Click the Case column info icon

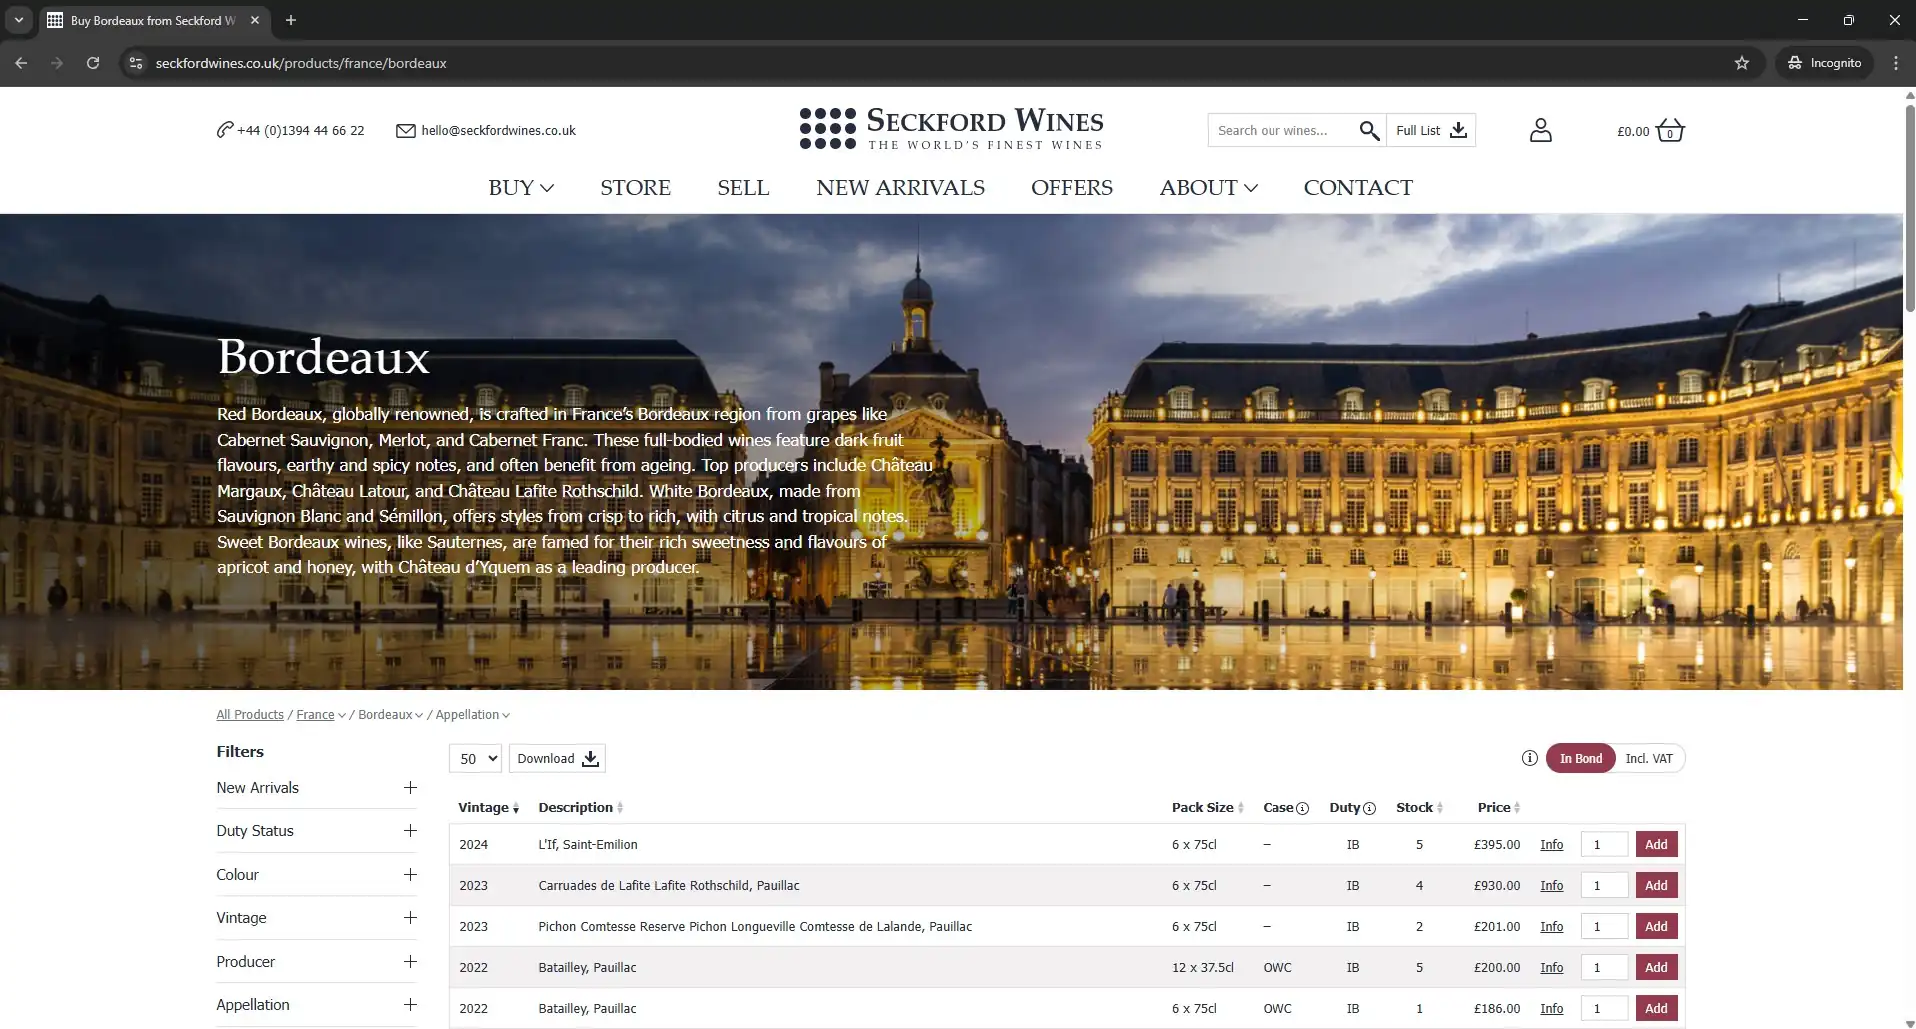1302,809
